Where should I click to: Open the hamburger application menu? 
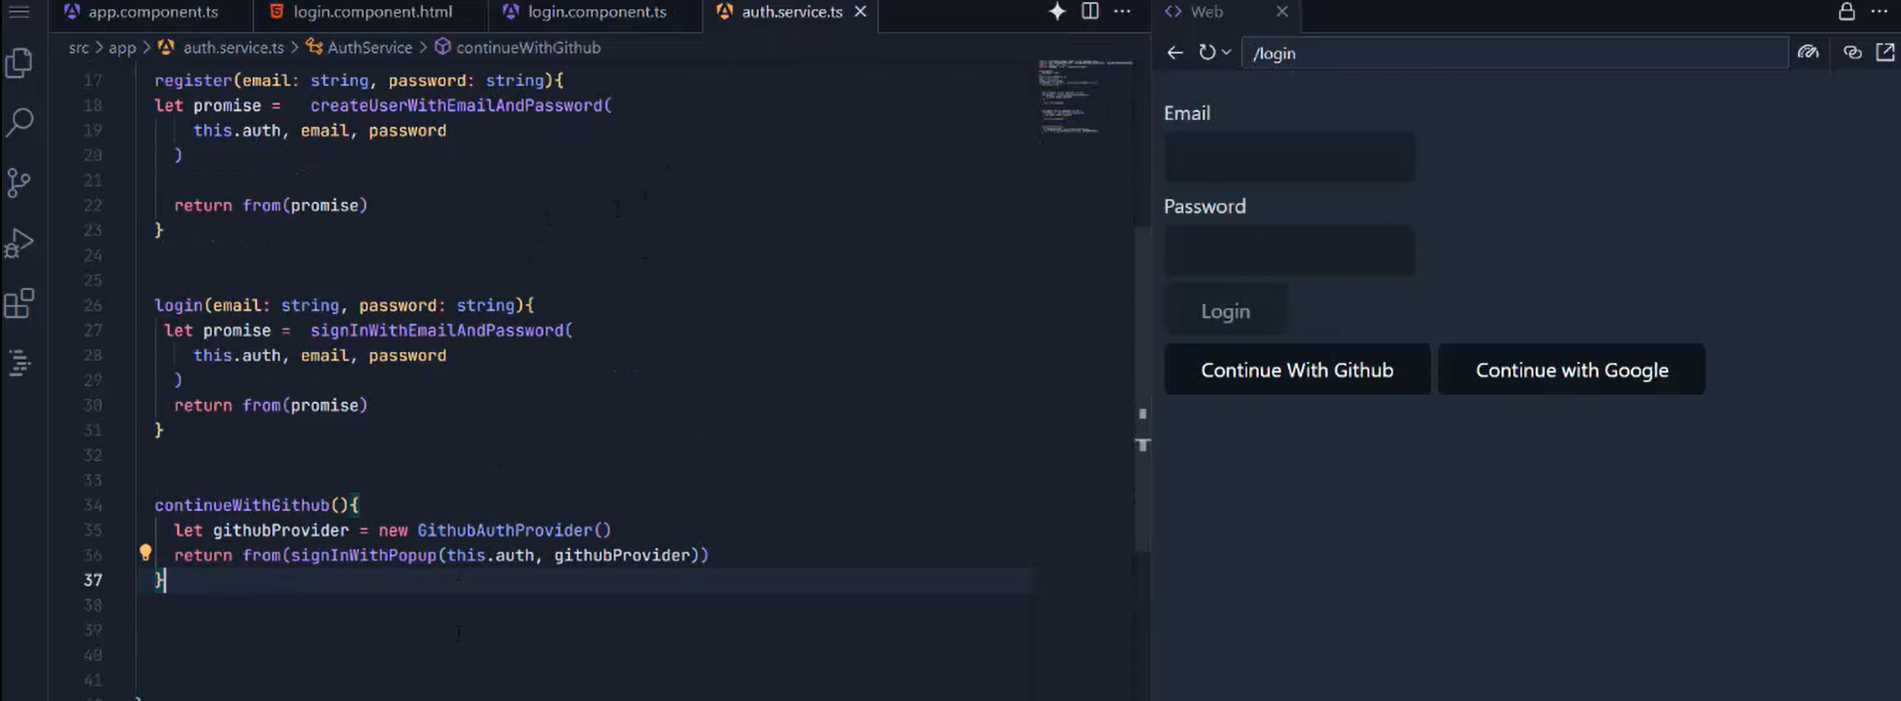[x=19, y=12]
